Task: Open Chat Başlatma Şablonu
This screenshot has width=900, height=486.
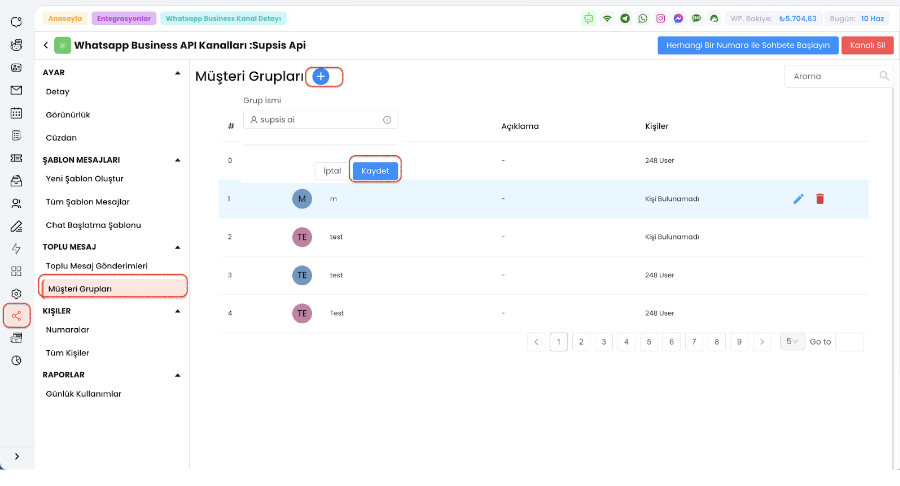Action: (x=93, y=225)
